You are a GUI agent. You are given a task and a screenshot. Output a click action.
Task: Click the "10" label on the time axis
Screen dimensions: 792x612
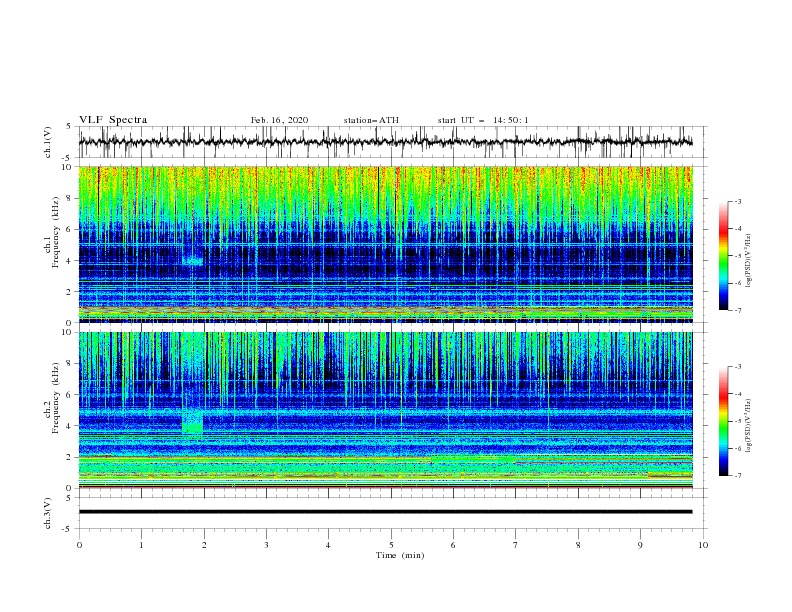[703, 545]
